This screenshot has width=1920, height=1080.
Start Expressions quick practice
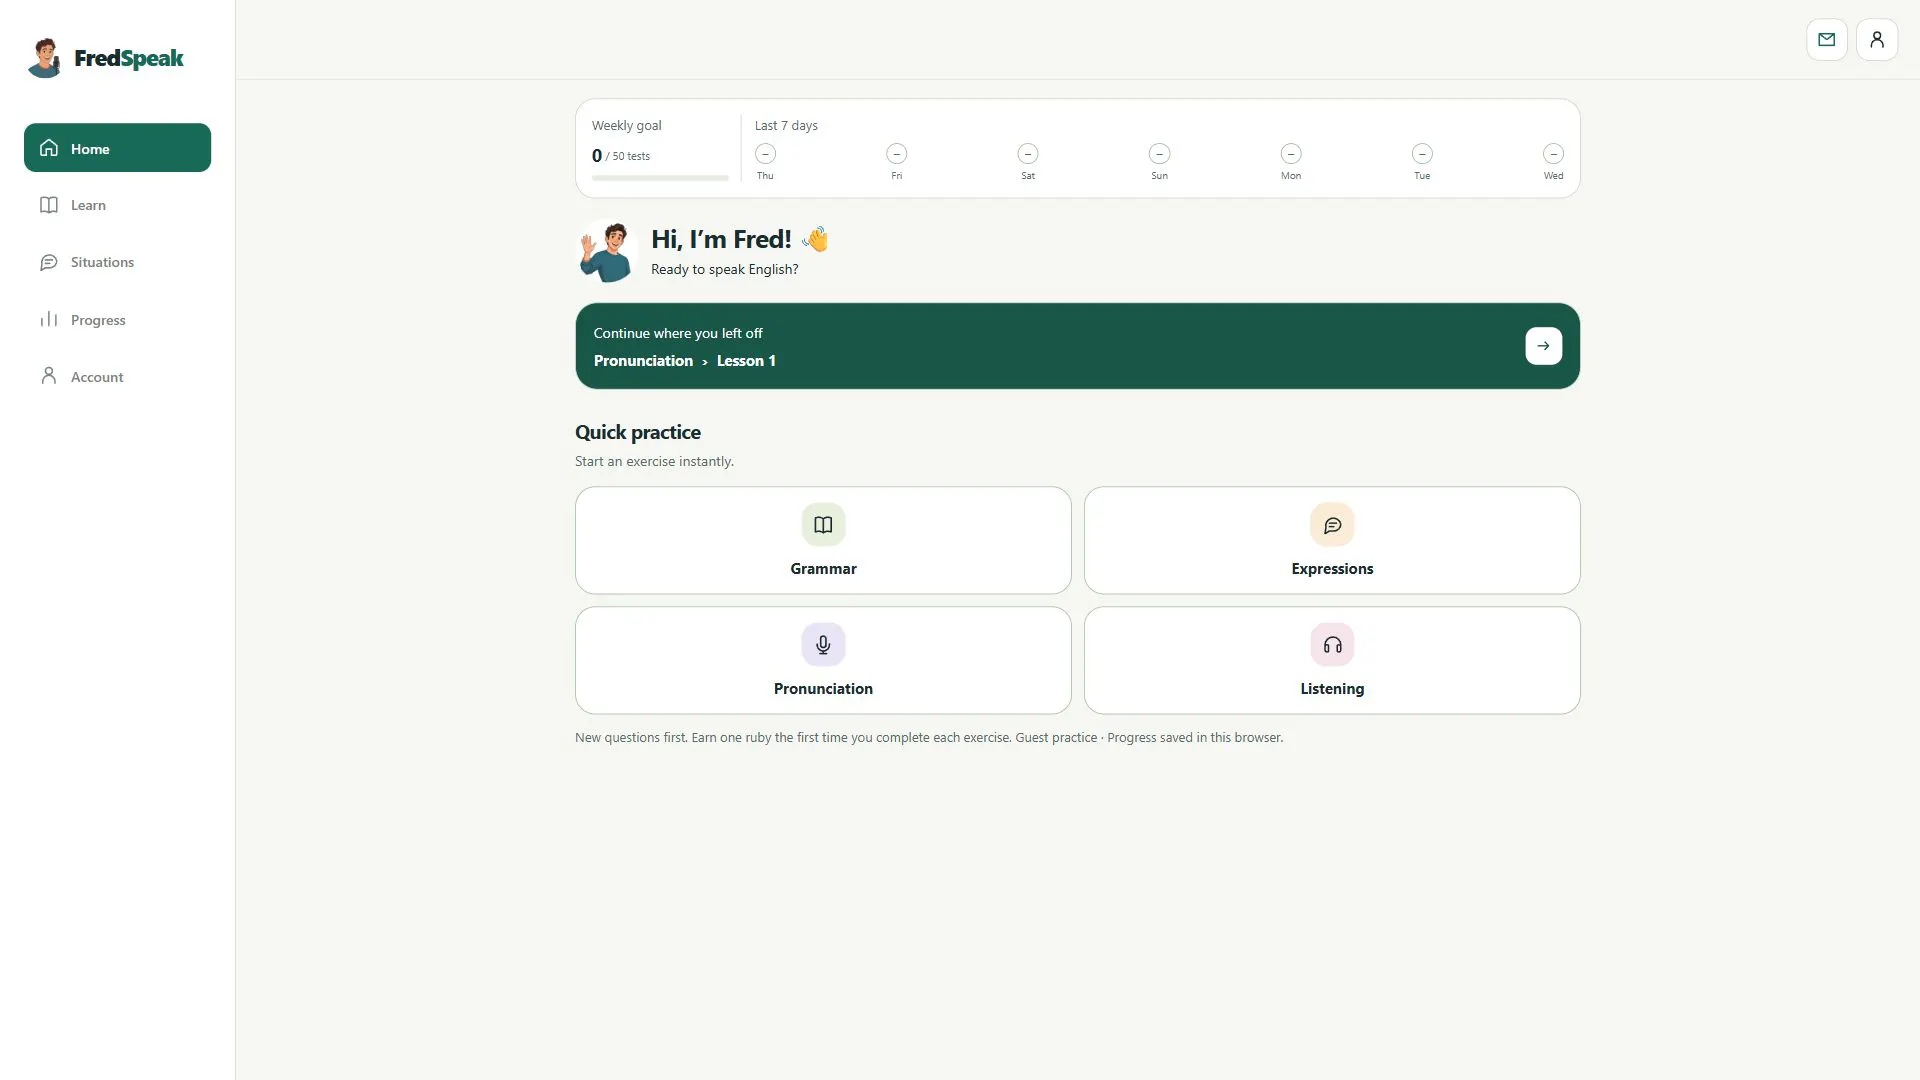coord(1332,540)
